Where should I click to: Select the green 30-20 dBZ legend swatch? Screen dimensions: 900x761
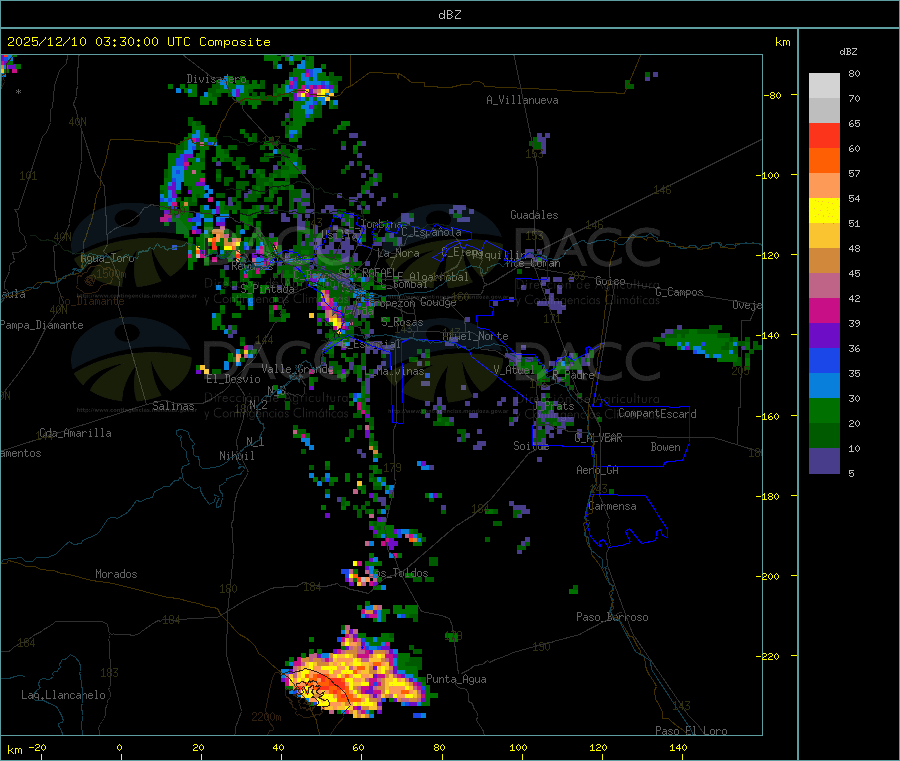(824, 410)
